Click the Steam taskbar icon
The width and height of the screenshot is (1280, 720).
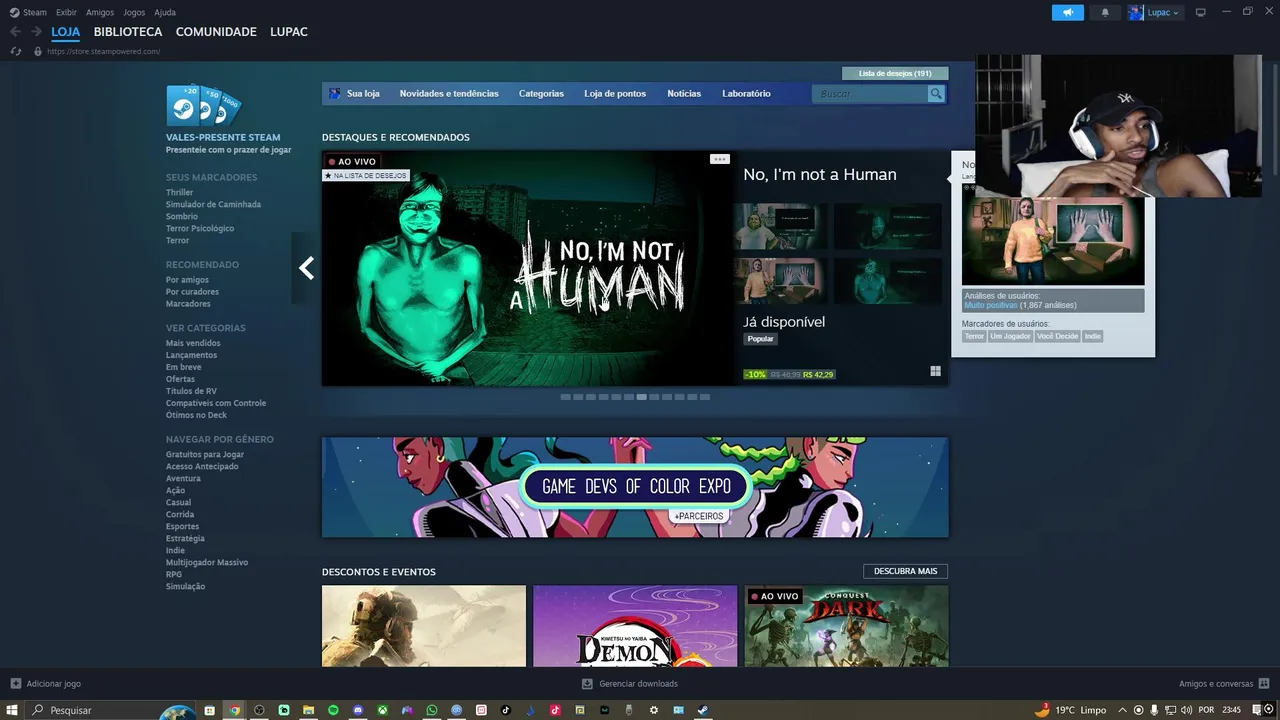[x=703, y=710]
